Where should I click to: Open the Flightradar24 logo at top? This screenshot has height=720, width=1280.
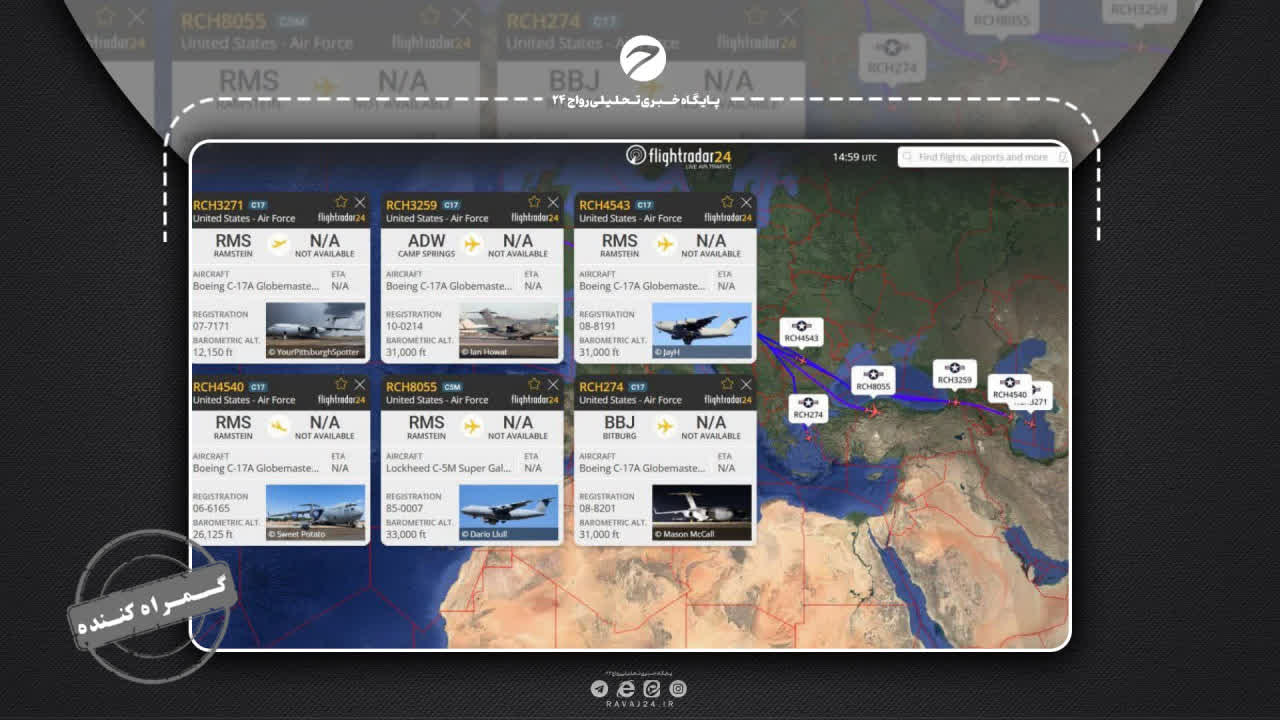pyautogui.click(x=679, y=156)
